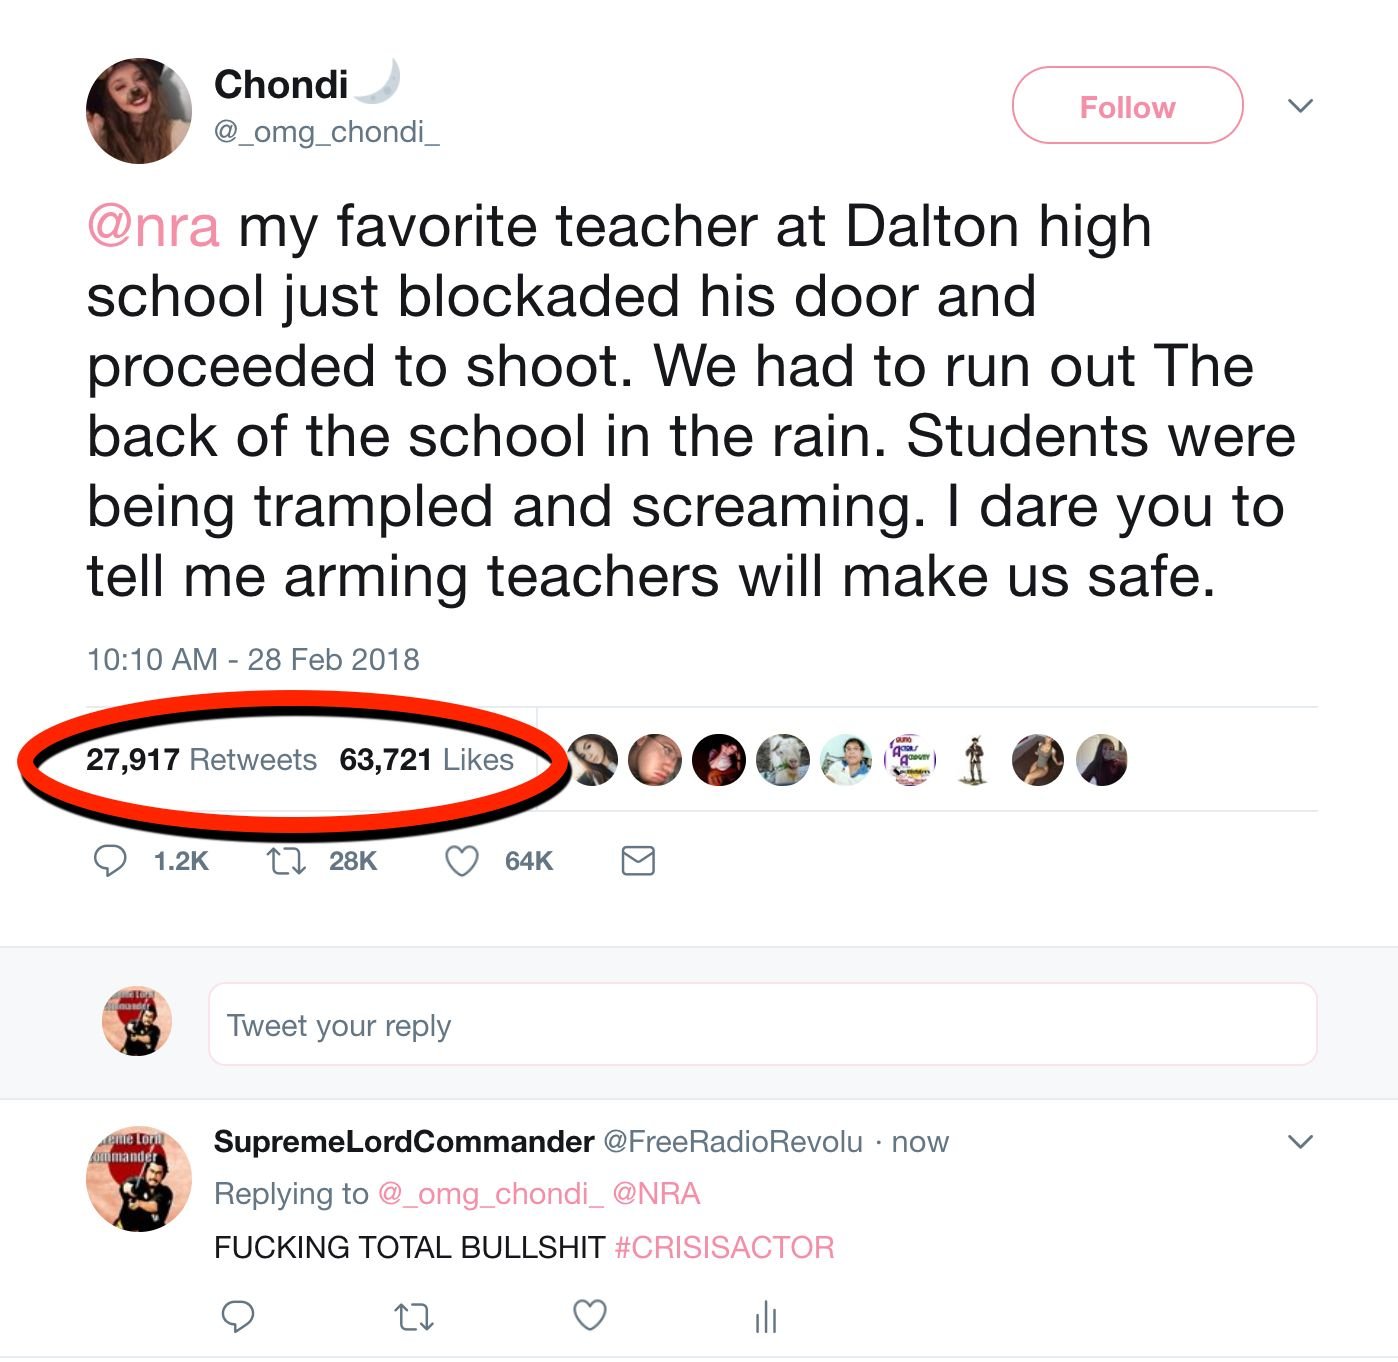Open Chondi's profile picture
Viewport: 1398px width, 1362px height.
tap(139, 111)
